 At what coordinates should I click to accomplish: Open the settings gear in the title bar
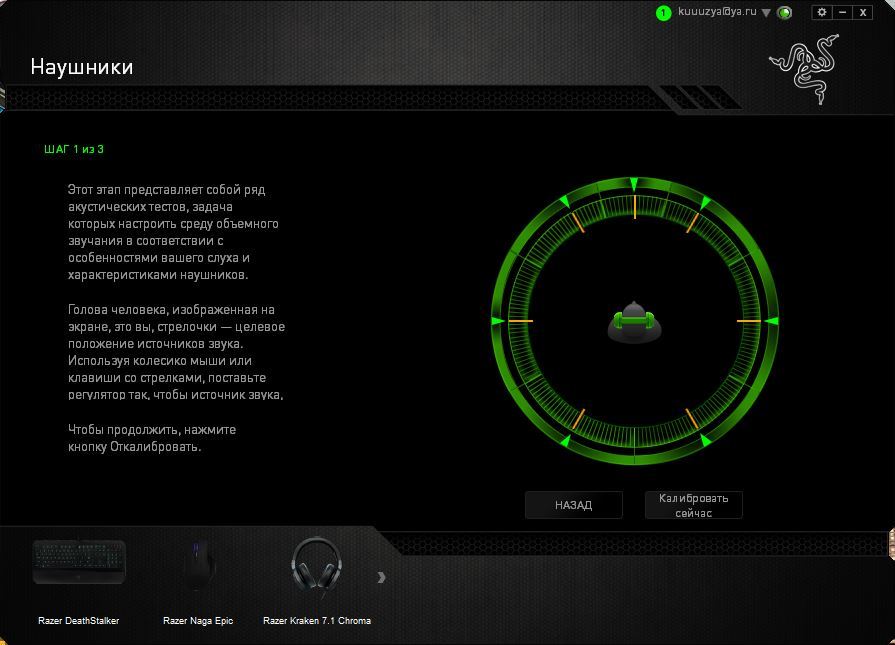822,12
